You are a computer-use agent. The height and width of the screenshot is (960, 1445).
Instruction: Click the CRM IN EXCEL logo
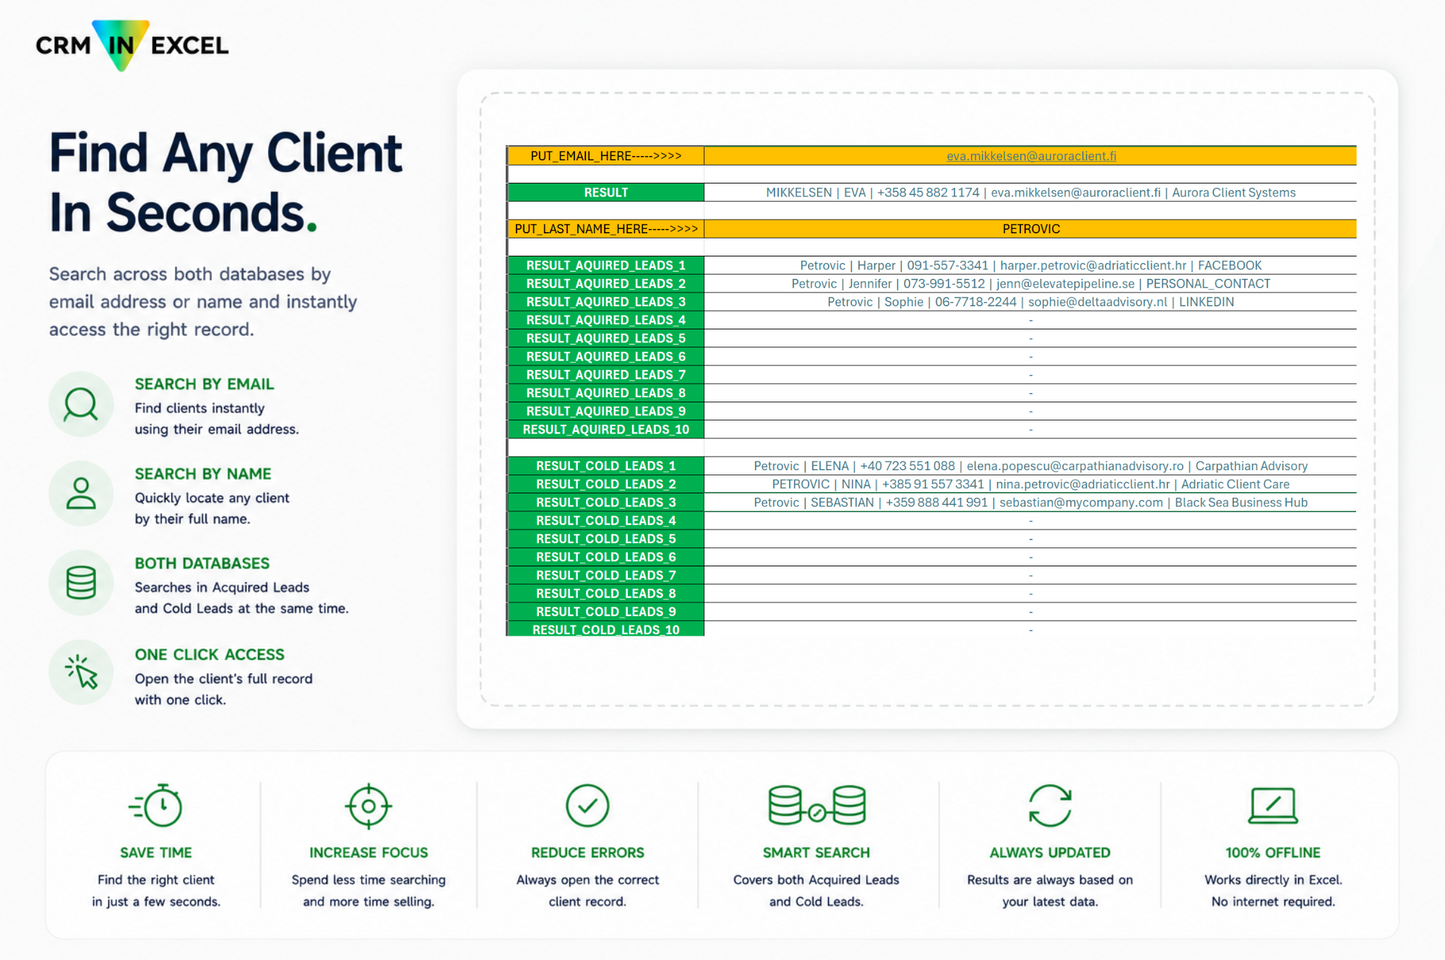132,45
